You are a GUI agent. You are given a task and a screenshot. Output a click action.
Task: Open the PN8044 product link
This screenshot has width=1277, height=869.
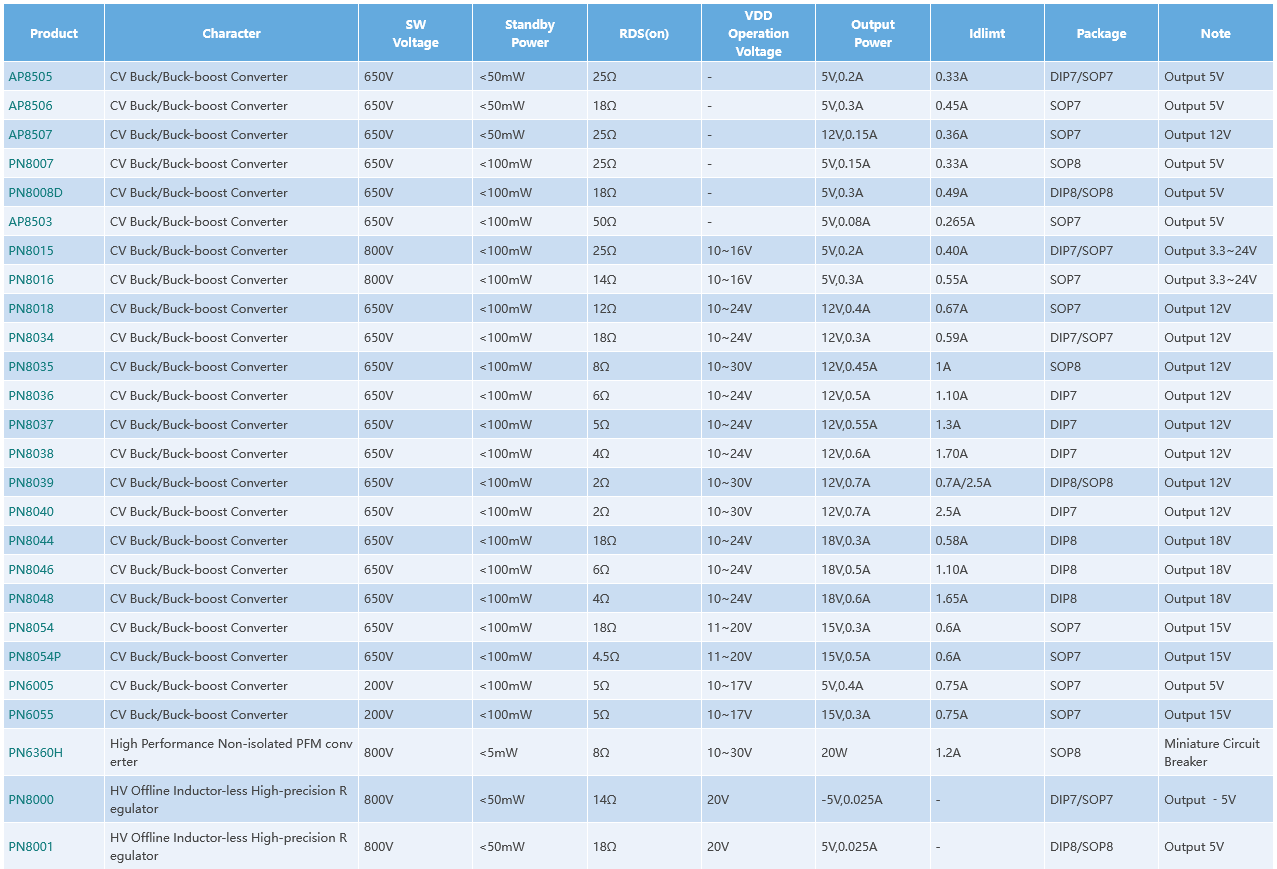[x=31, y=541]
